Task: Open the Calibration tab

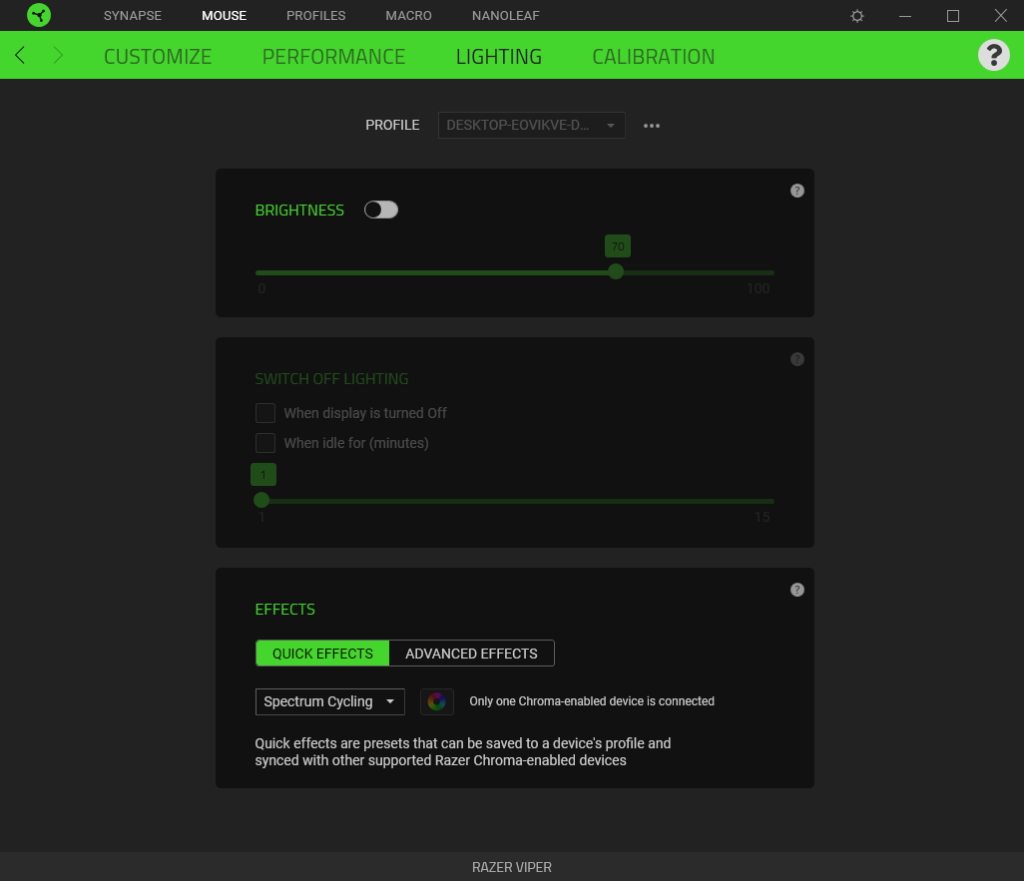Action: point(653,56)
